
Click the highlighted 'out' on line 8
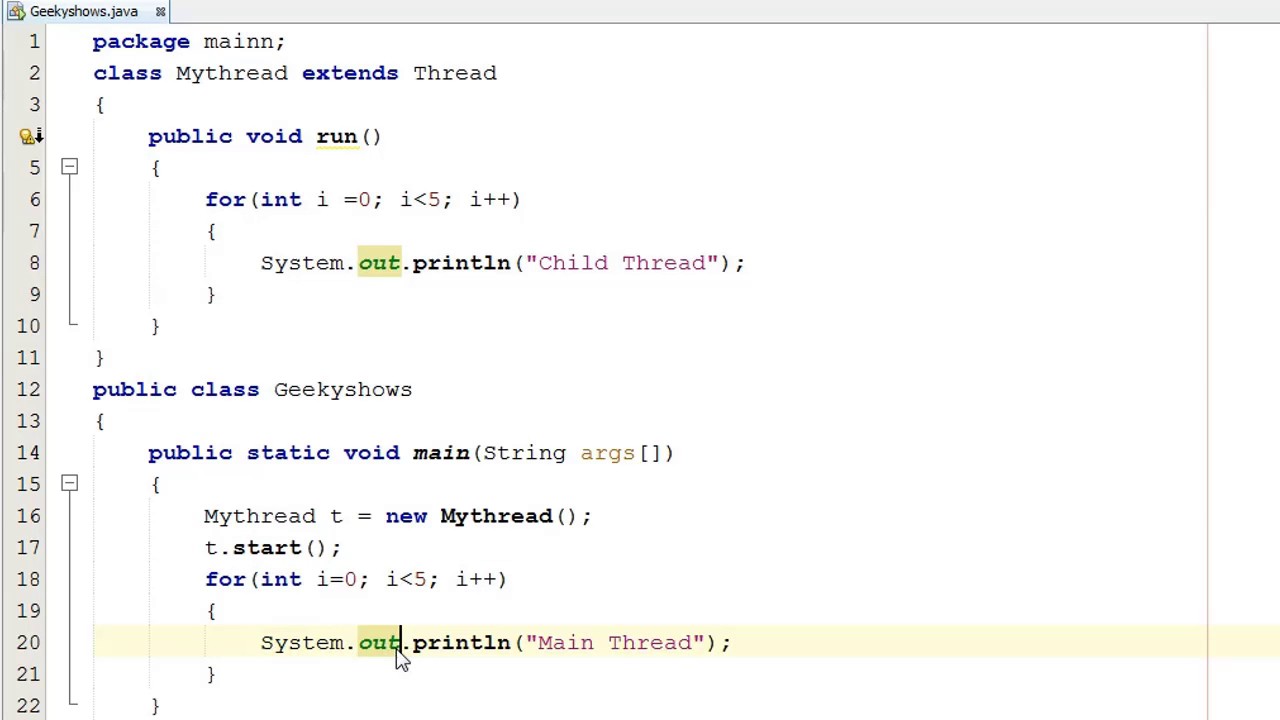pos(379,263)
